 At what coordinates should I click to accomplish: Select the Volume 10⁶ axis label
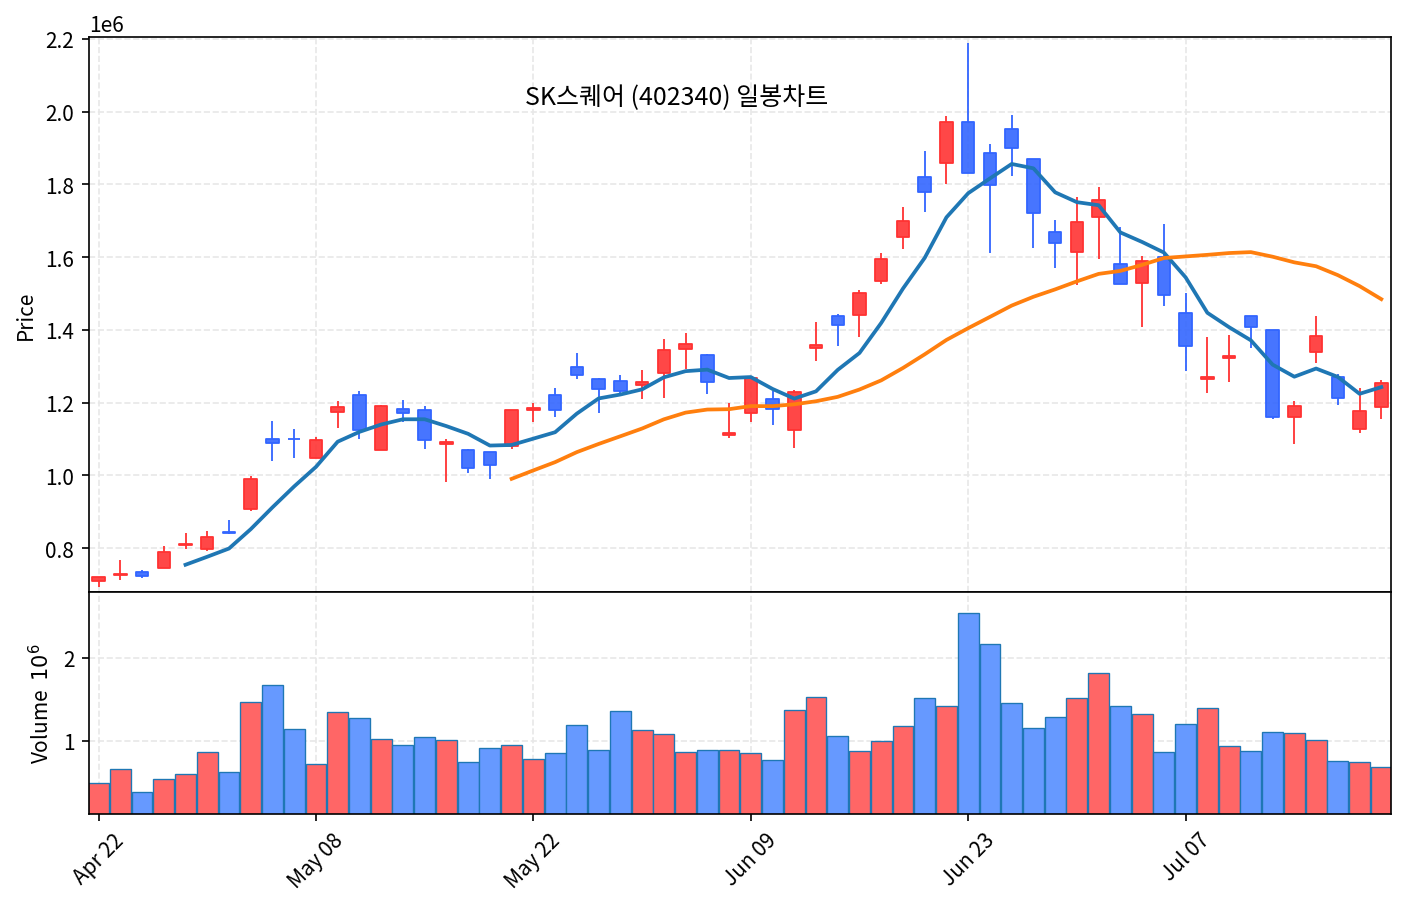(x=38, y=704)
